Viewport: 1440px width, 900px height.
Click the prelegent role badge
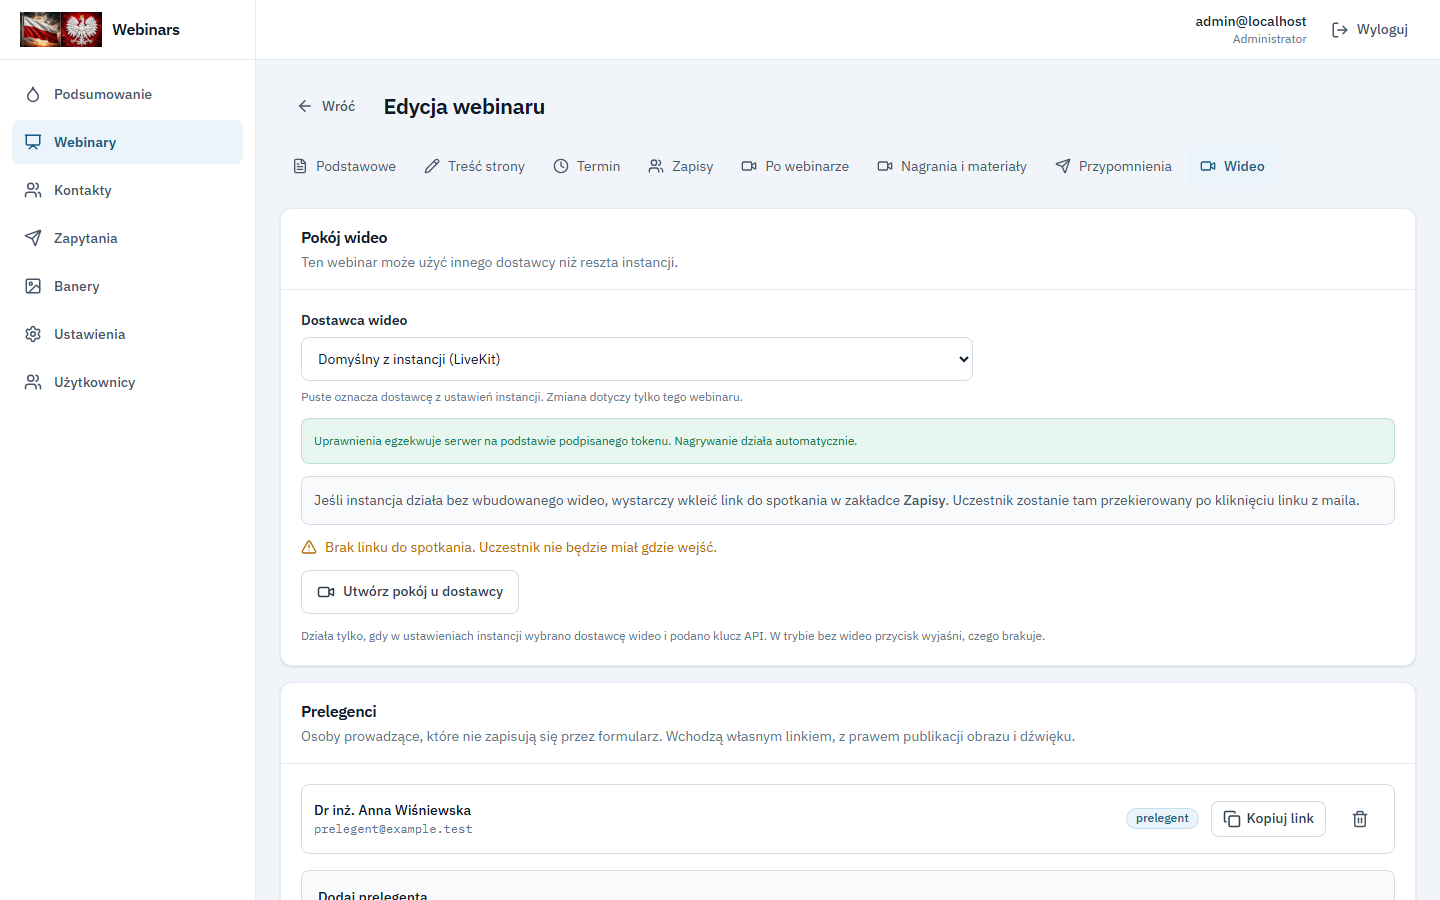coord(1162,818)
